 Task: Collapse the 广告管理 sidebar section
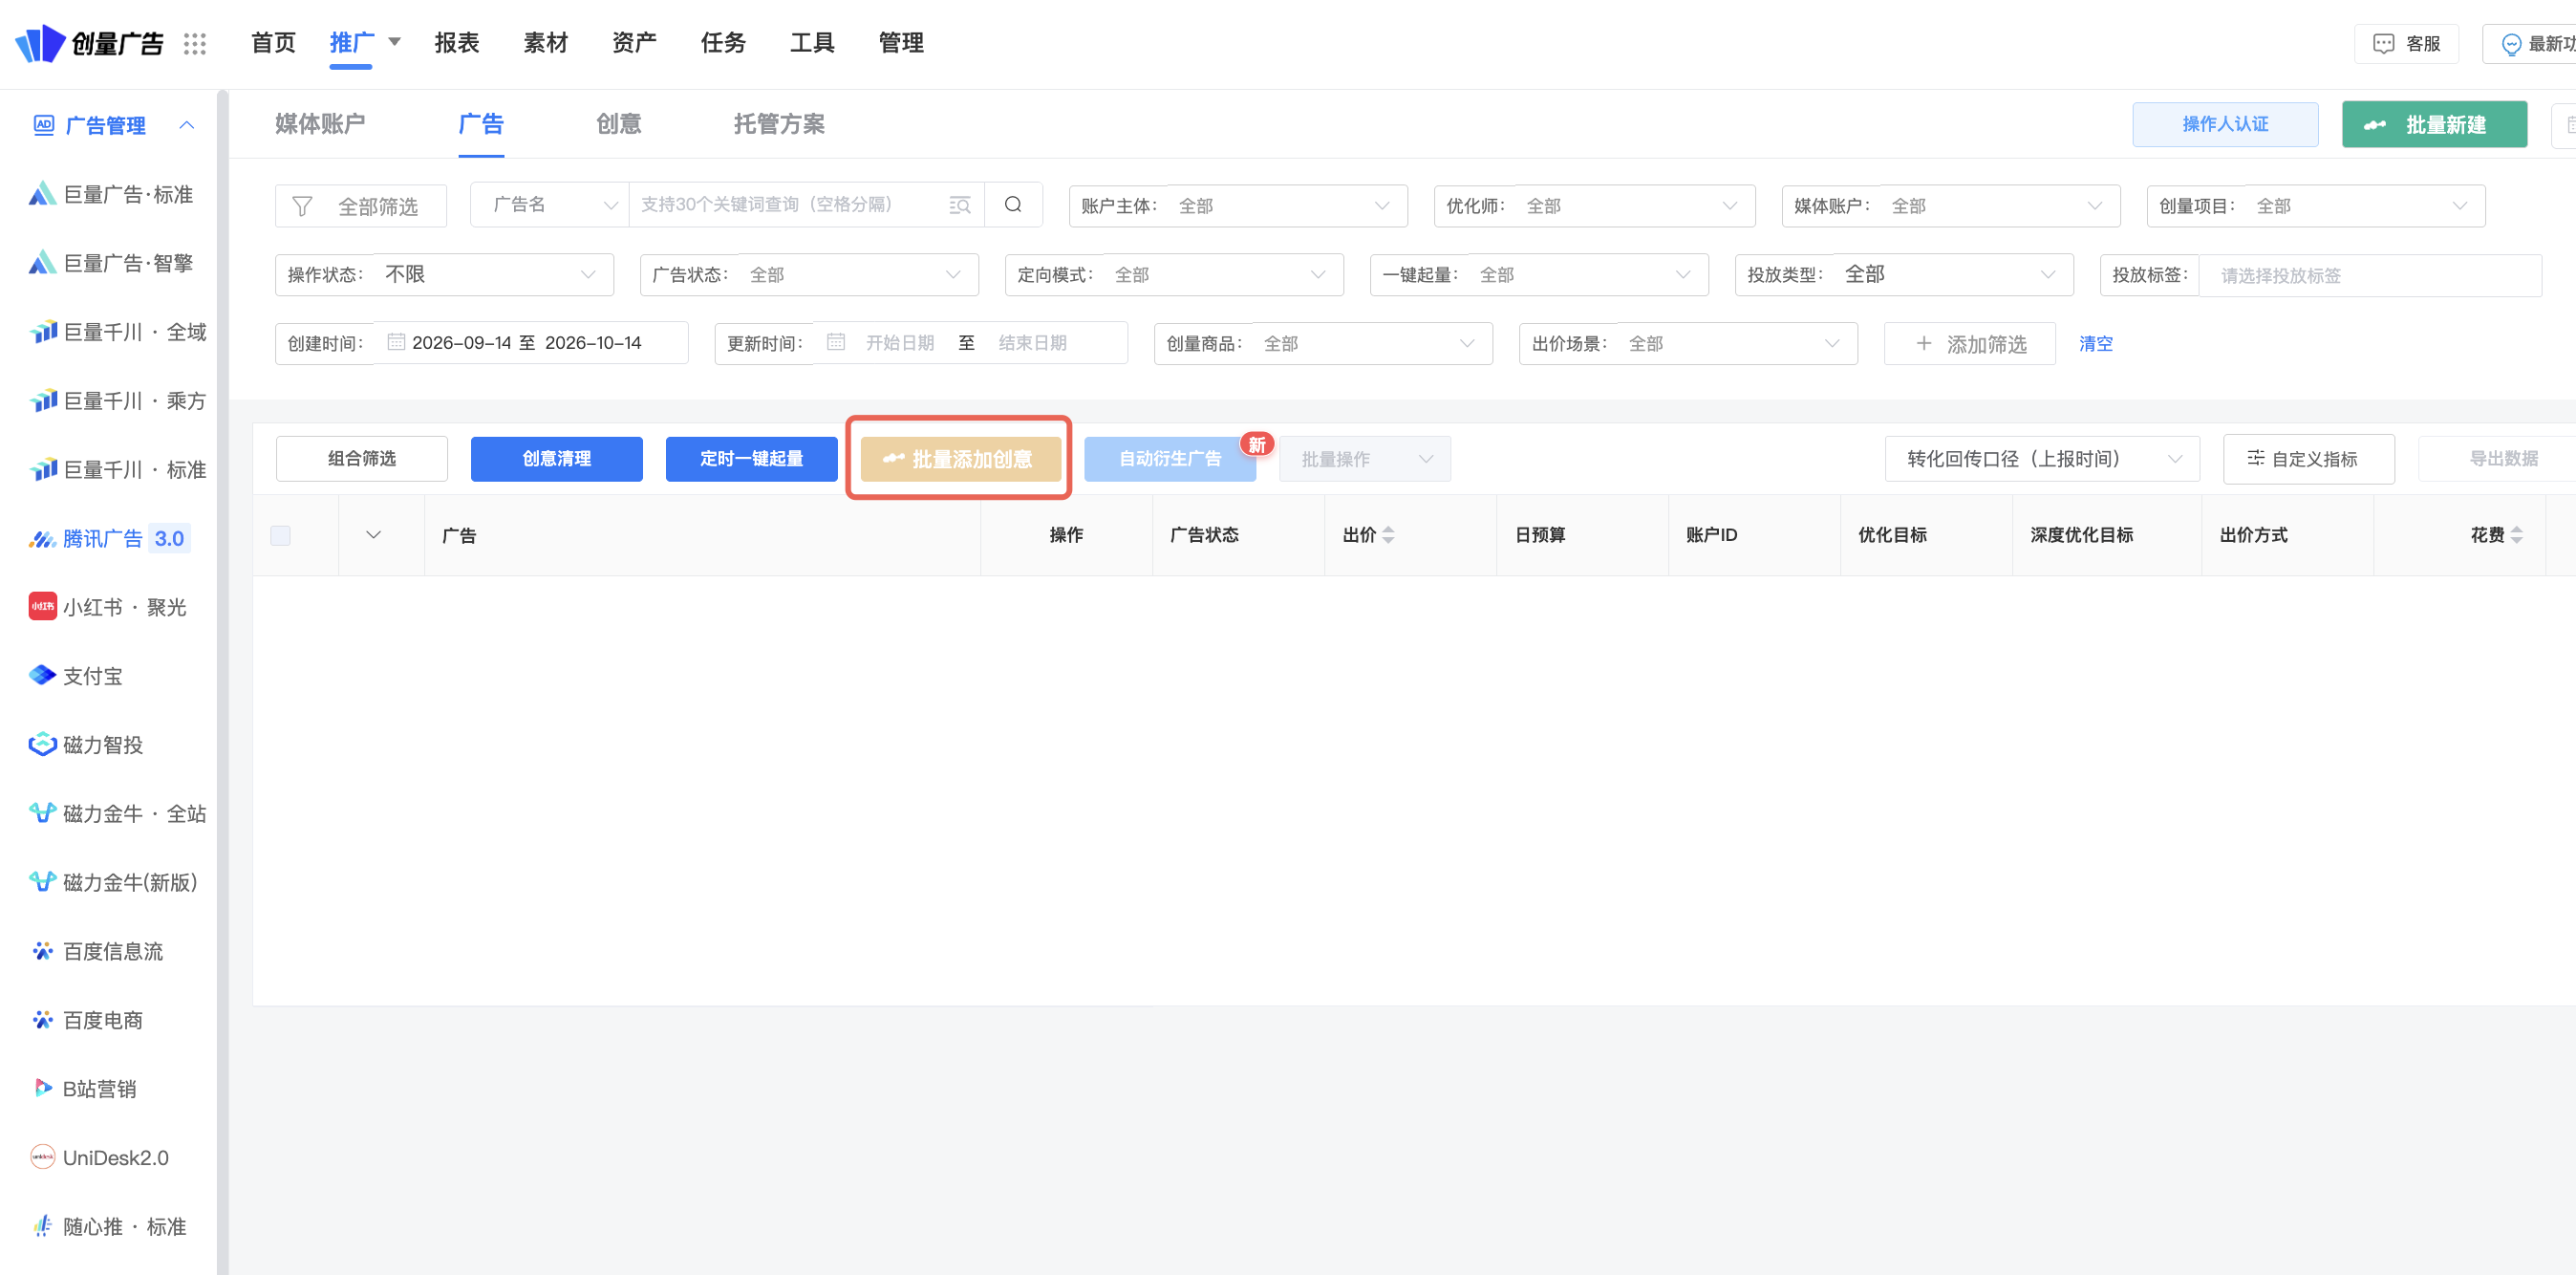click(186, 125)
